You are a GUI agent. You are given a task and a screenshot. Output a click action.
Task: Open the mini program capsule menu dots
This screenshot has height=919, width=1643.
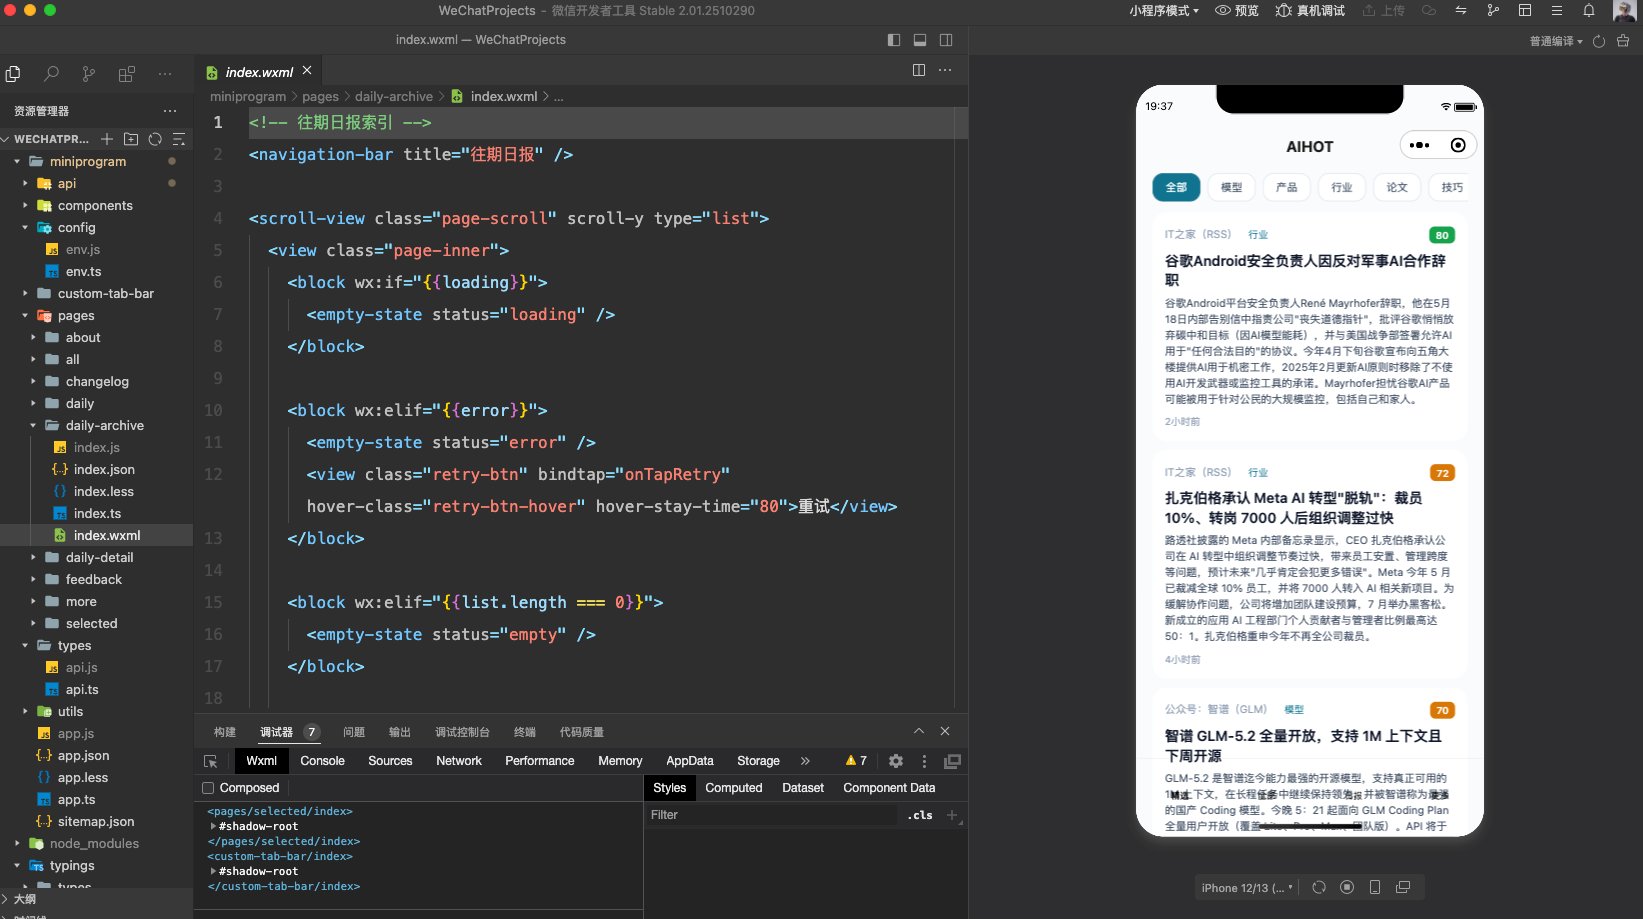pos(1419,145)
